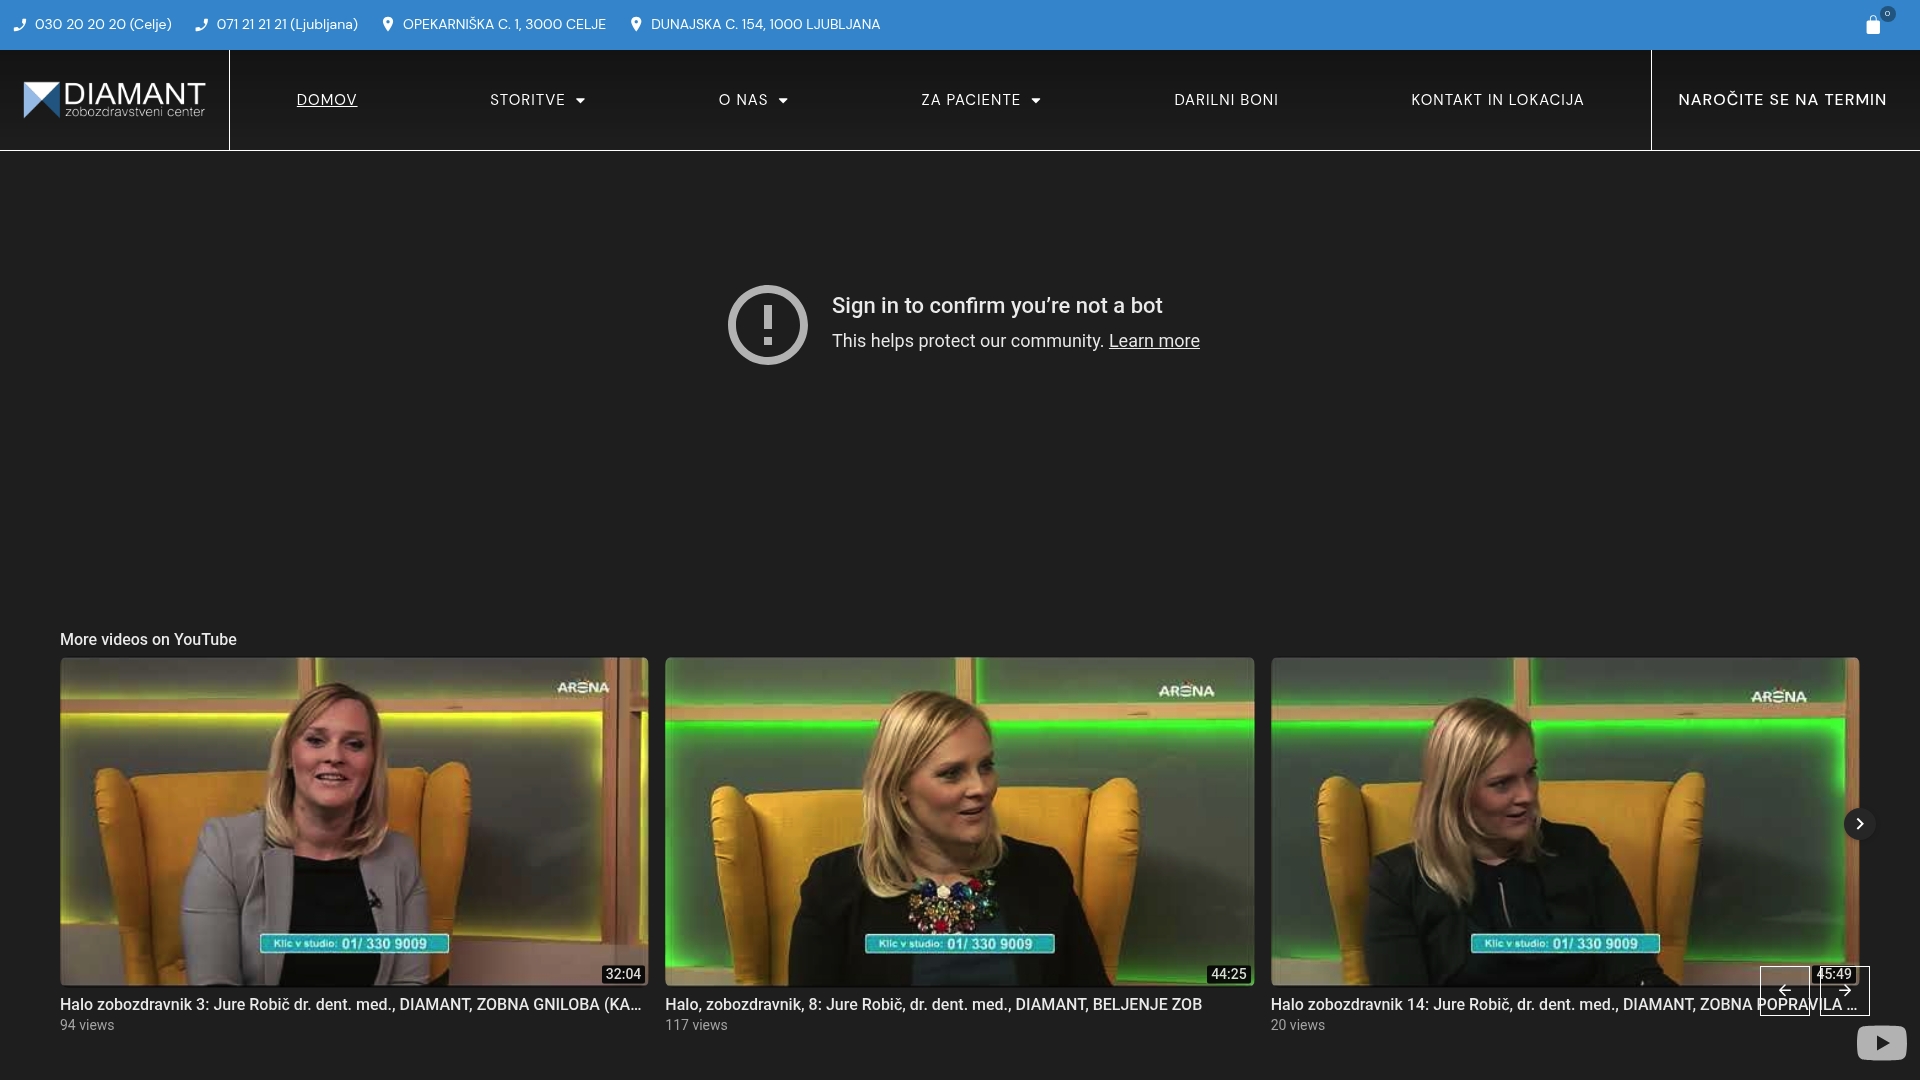This screenshot has width=1920, height=1080.
Task: Open the Learn more link
Action: pos(1154,341)
